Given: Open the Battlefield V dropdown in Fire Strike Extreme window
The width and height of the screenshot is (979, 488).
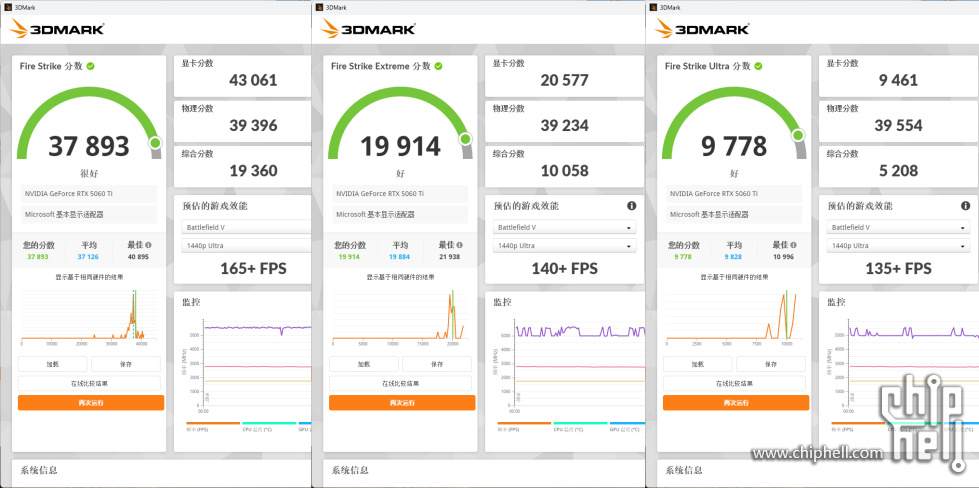Looking at the screenshot, I should (564, 227).
